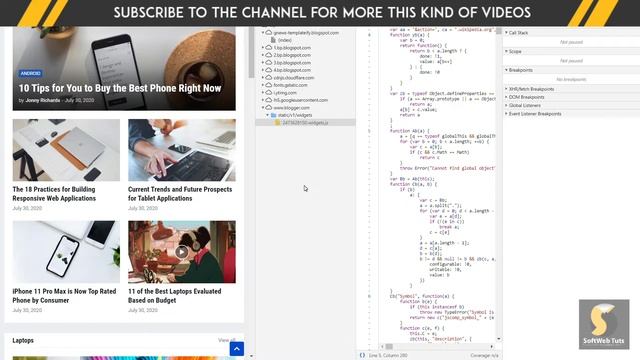640x360 pixels.
Task: Collapse the Scope section
Action: click(x=506, y=51)
